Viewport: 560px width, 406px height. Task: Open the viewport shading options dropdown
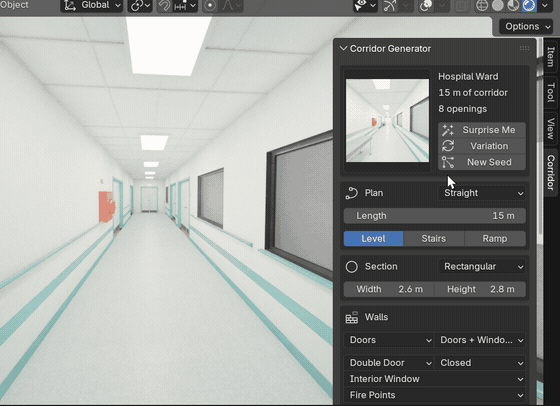pos(545,6)
